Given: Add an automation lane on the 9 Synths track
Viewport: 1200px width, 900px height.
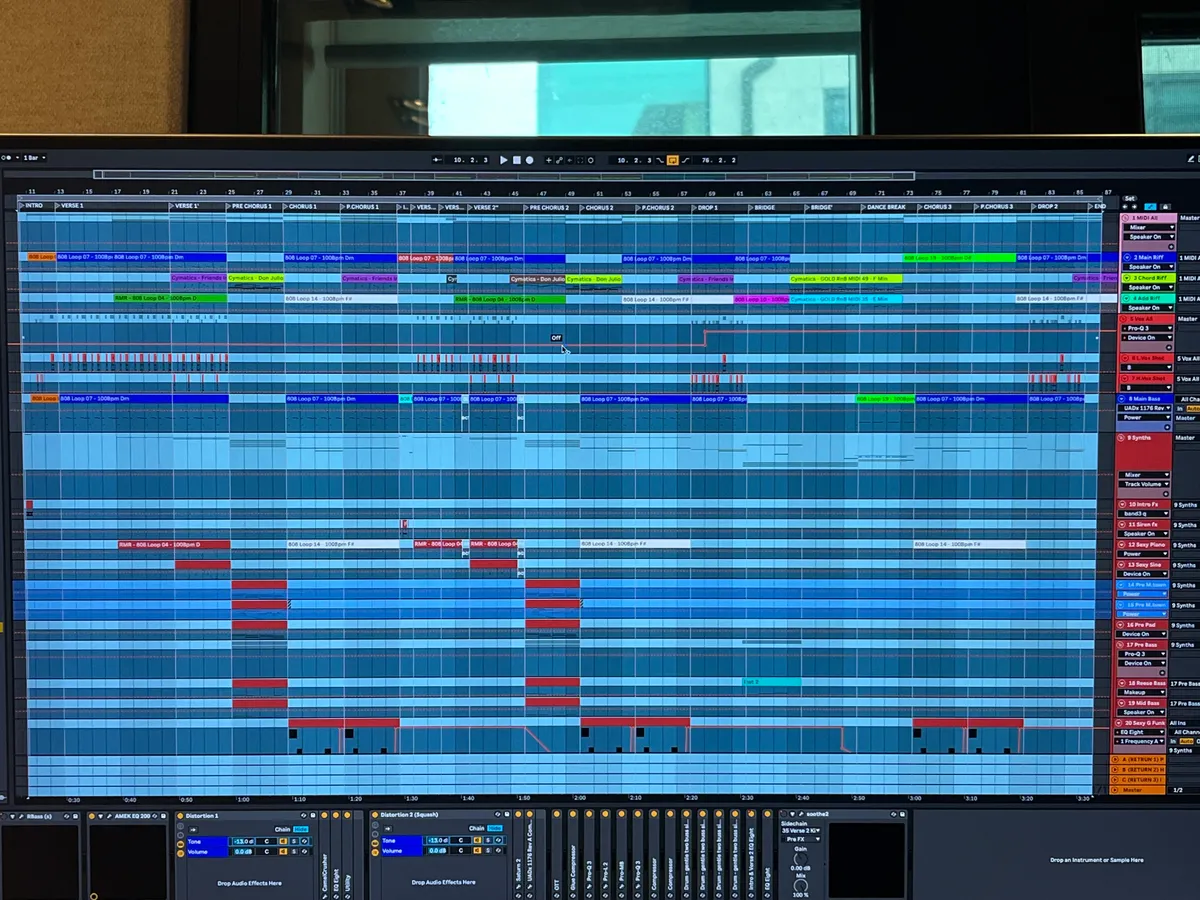Looking at the screenshot, I should tap(1166, 494).
